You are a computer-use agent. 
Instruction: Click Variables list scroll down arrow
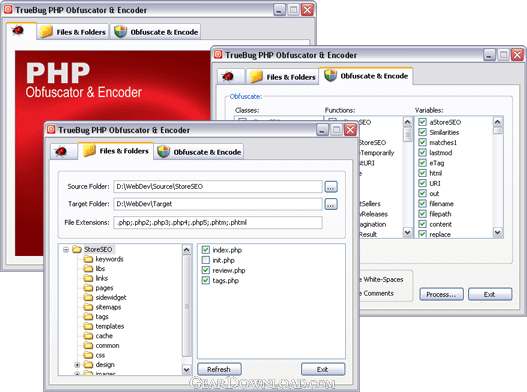[498, 232]
